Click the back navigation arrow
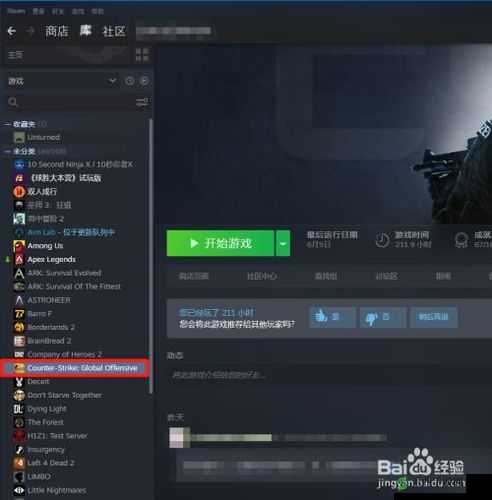The image size is (492, 500). coord(12,31)
